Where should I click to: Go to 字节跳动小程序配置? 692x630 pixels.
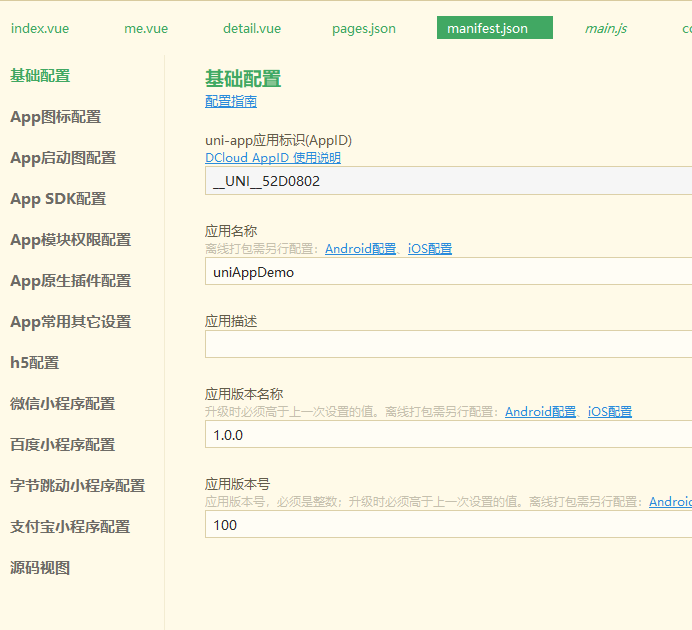click(78, 486)
